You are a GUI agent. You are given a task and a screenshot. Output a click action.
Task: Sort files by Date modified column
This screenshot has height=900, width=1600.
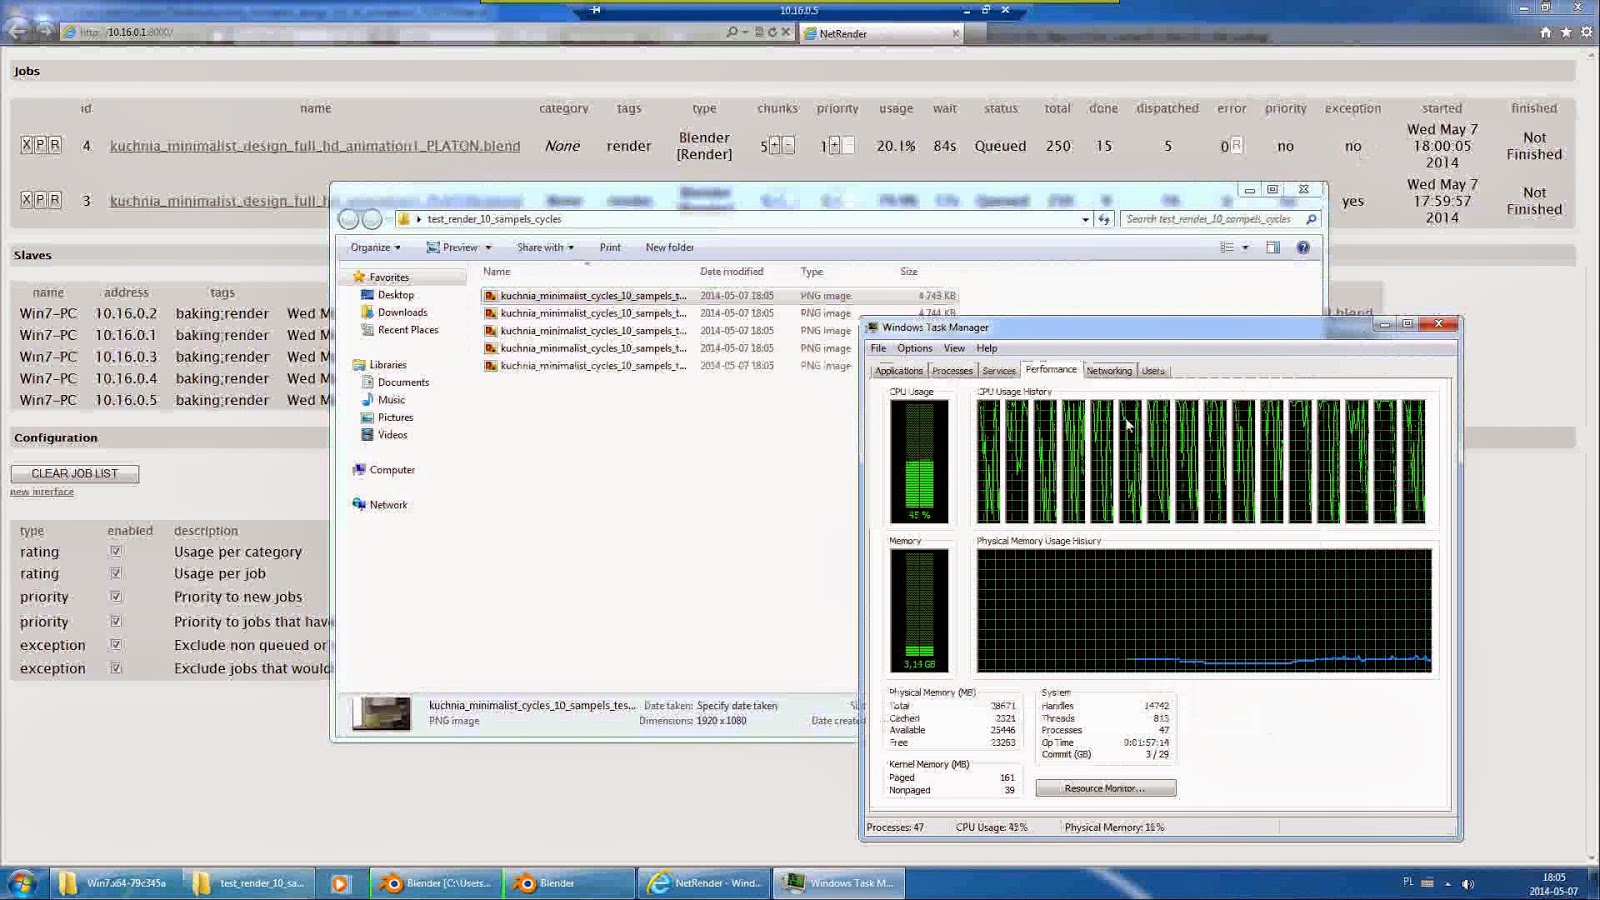(x=731, y=272)
